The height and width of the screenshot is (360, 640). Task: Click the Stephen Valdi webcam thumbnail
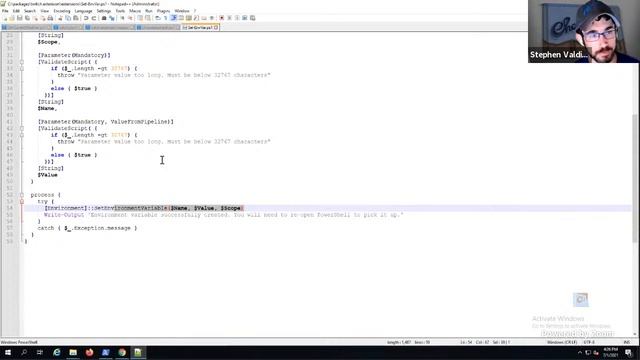(x=584, y=31)
